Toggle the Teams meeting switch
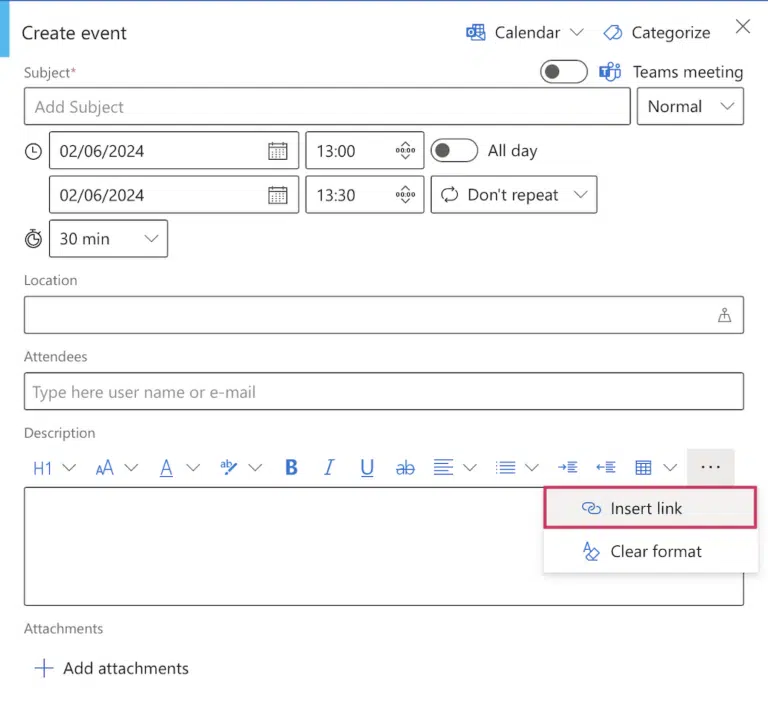The image size is (768, 705). pos(564,72)
